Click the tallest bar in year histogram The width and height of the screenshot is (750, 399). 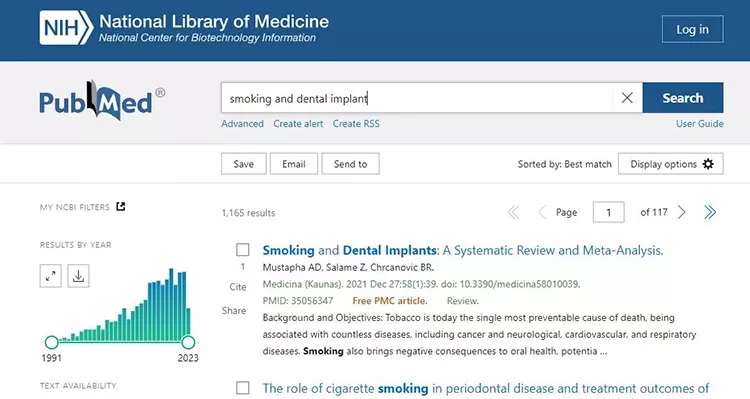pyautogui.click(x=171, y=305)
